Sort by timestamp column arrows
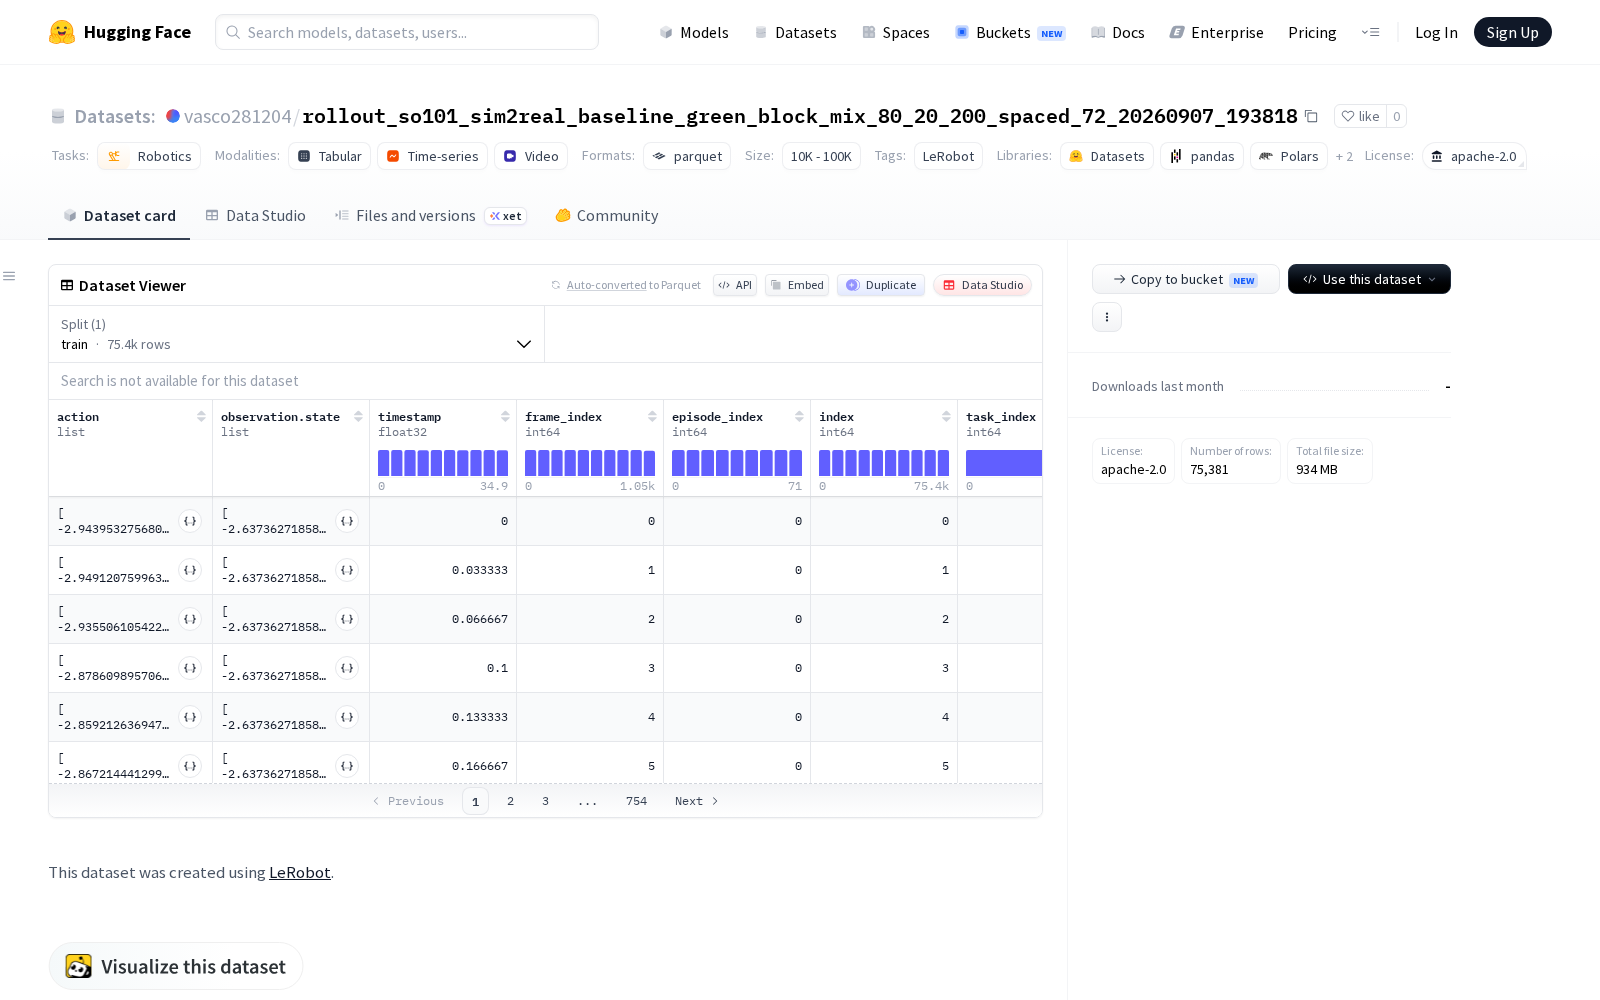The image size is (1600, 1000). tap(505, 417)
